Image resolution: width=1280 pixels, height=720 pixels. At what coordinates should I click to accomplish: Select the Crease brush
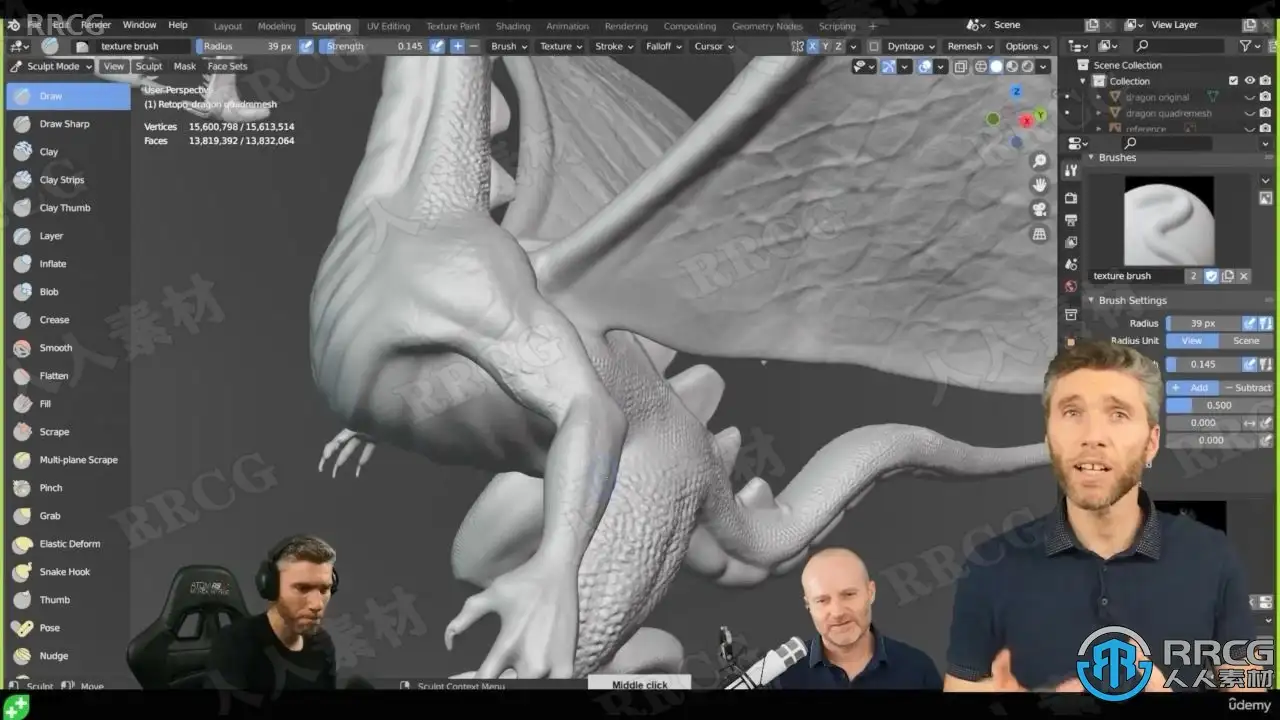[x=68, y=320]
